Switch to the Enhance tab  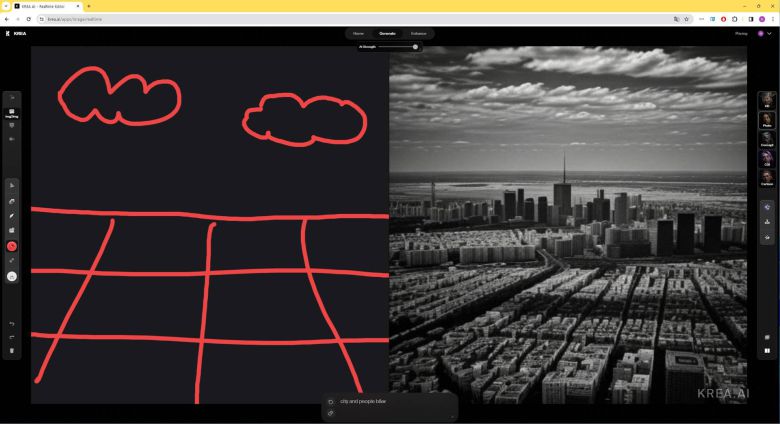pos(418,33)
